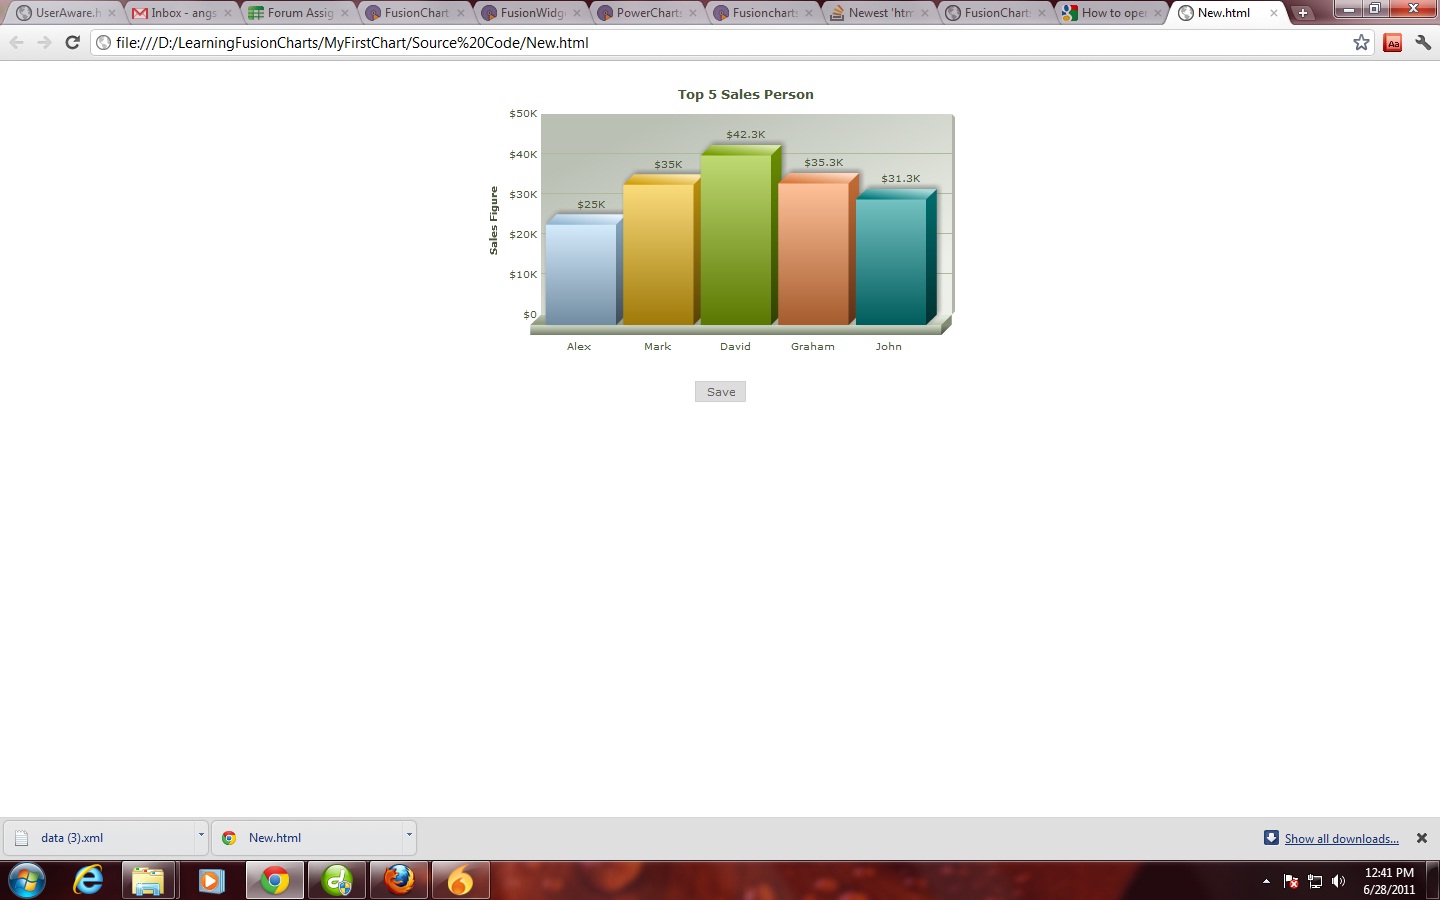1440x900 pixels.
Task: Click the reload page icon
Action: coord(72,42)
